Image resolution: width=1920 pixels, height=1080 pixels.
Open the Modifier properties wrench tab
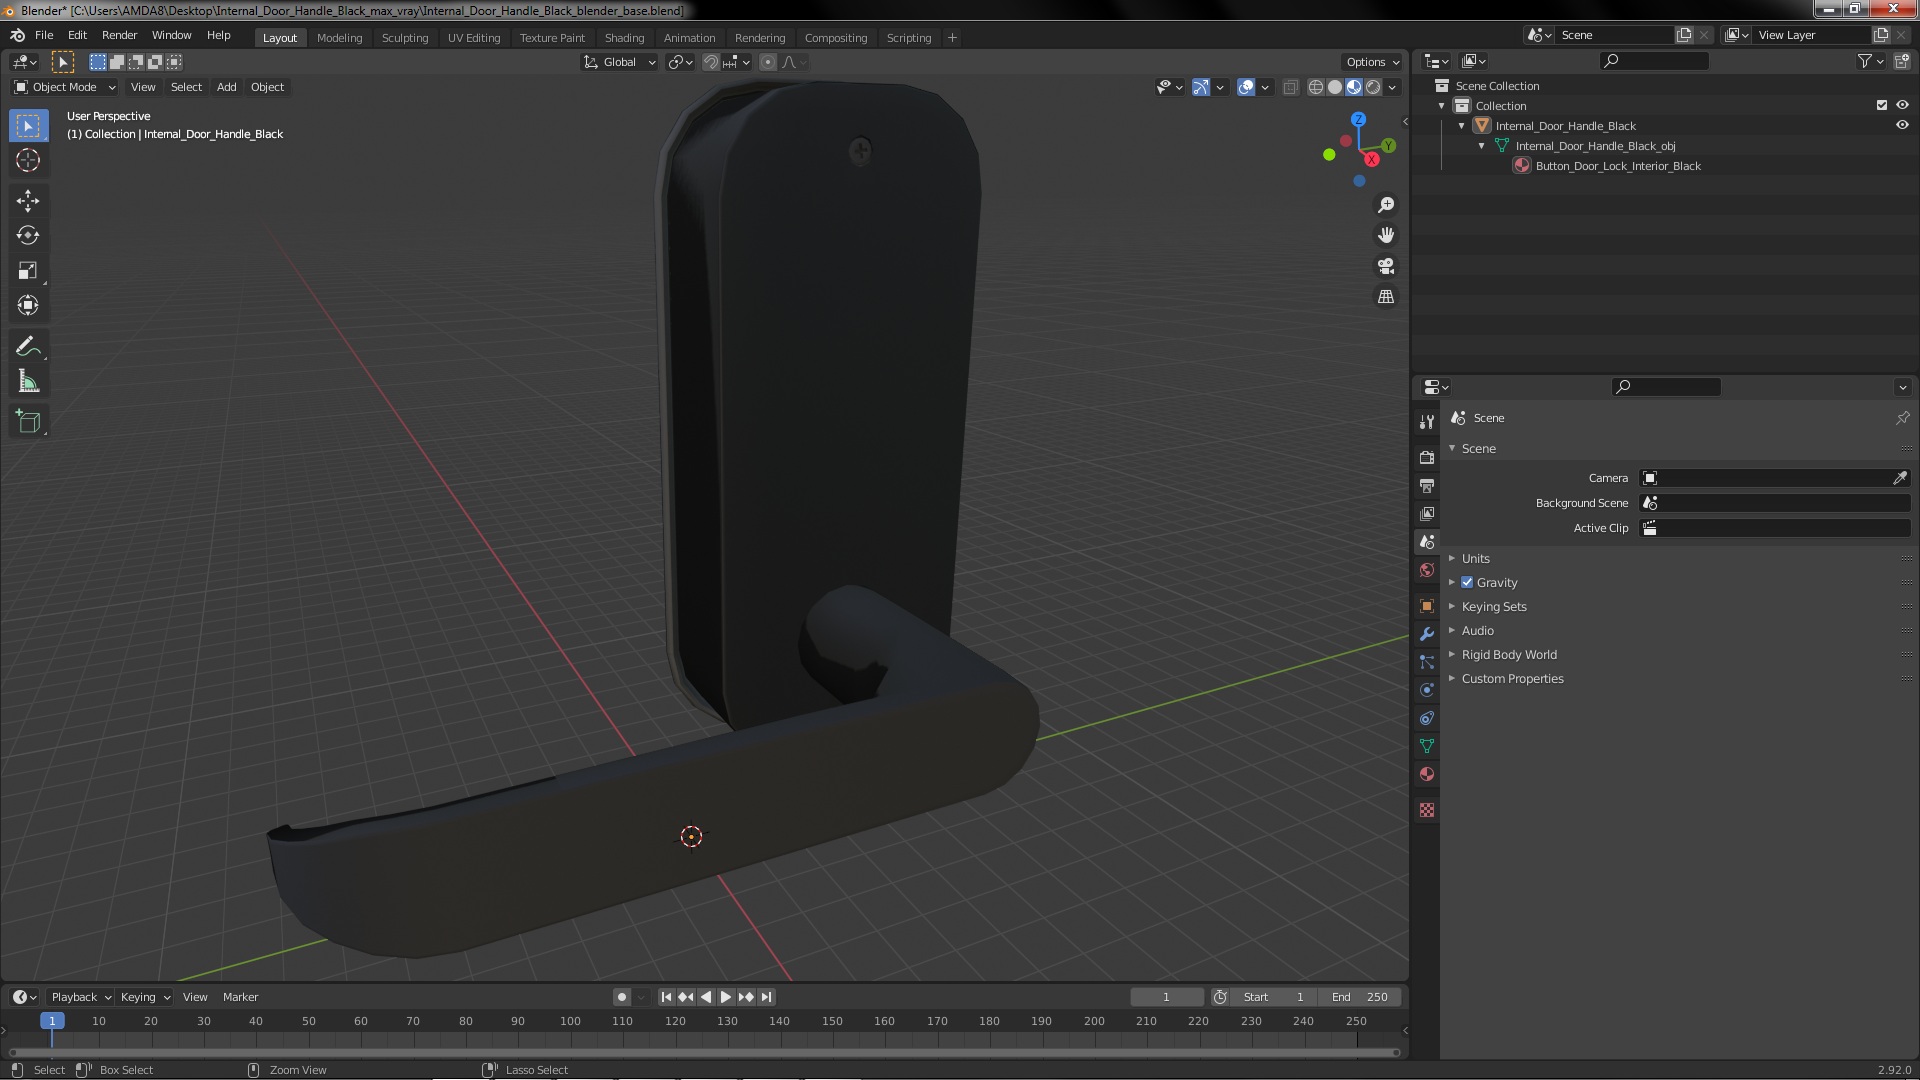coord(1427,634)
